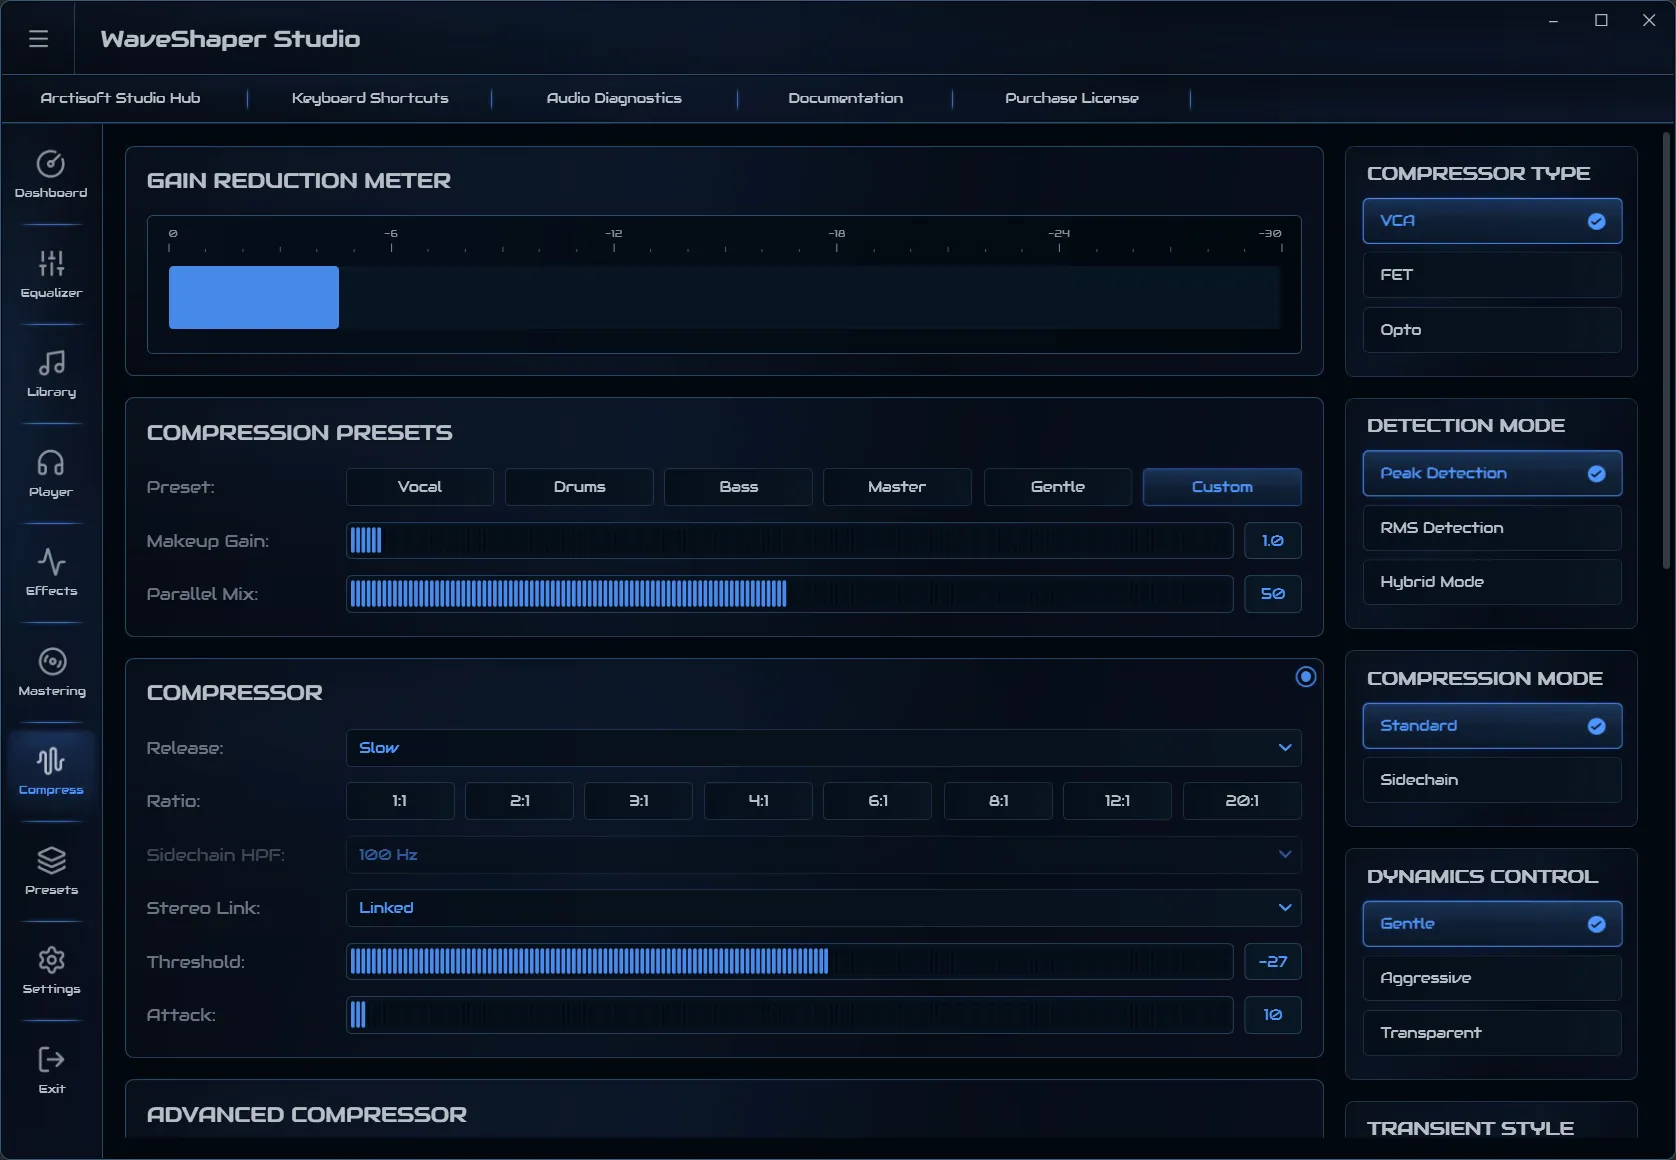The image size is (1676, 1160).
Task: Set ratio to 20:1
Action: 1242,801
